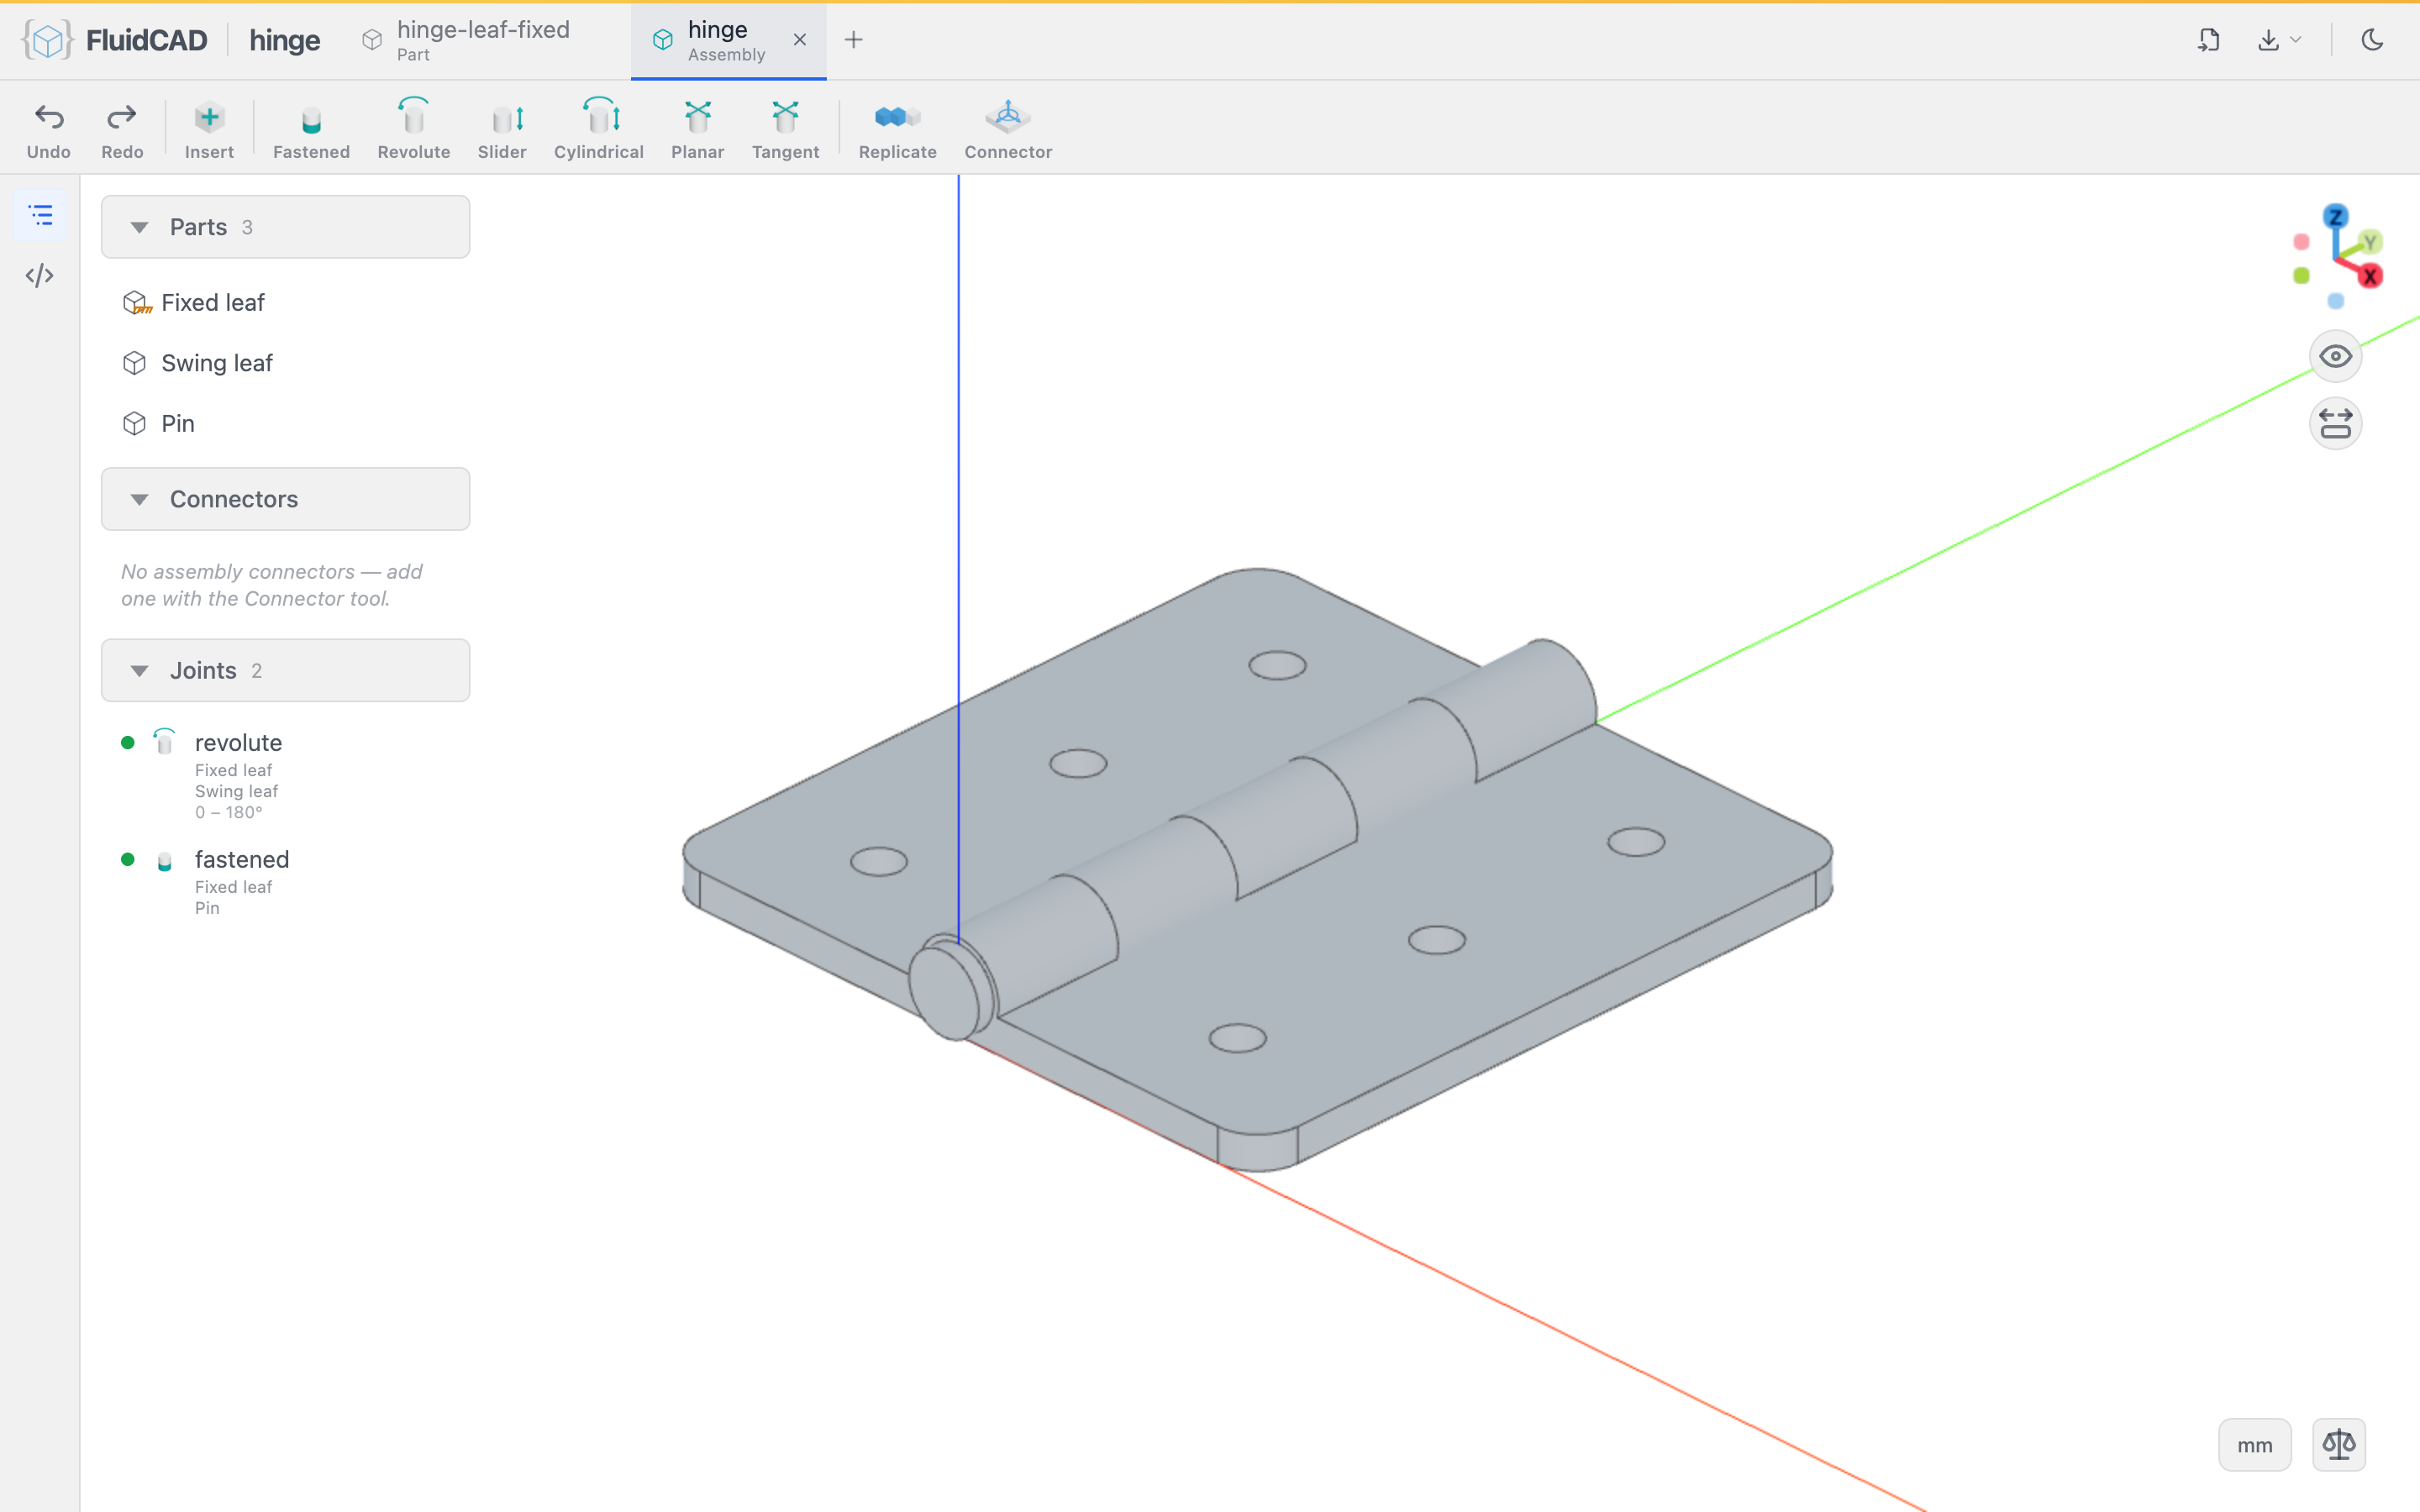Click the Z axis on the orientation gizmo
Image resolution: width=2420 pixels, height=1512 pixels.
[2336, 217]
